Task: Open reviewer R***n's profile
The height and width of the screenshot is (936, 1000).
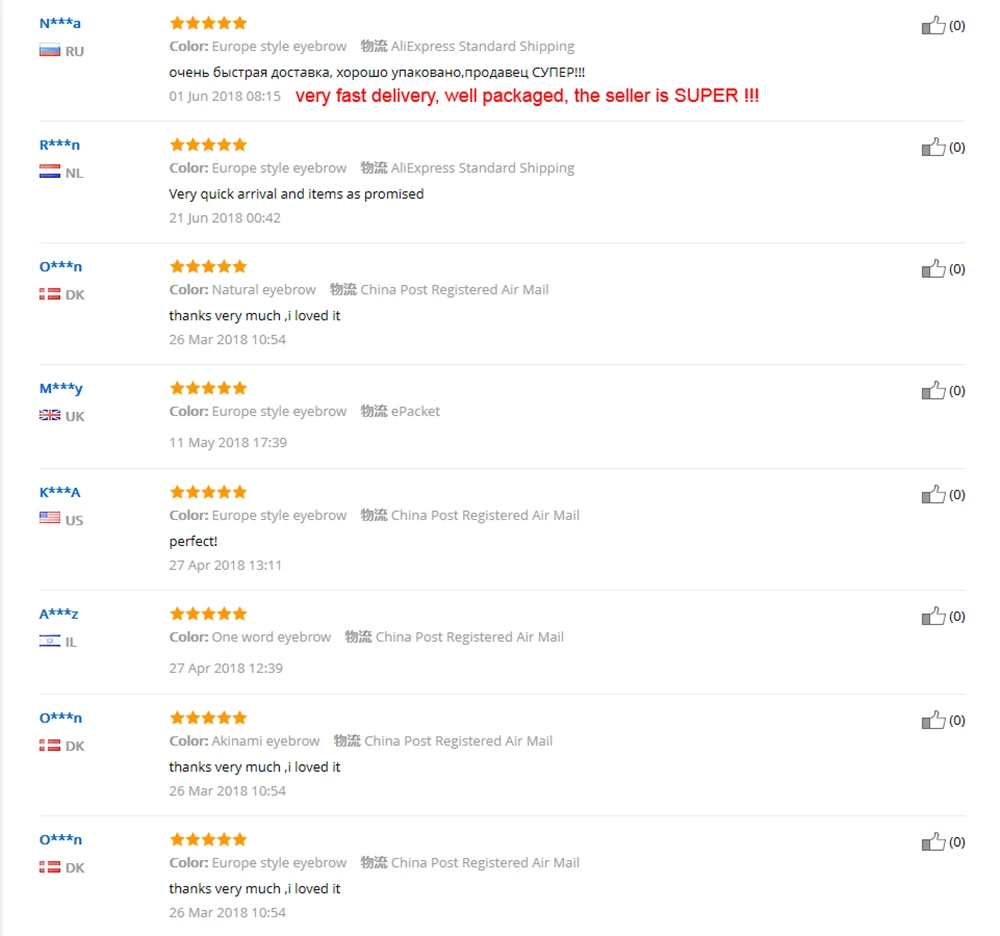Action: 59,145
